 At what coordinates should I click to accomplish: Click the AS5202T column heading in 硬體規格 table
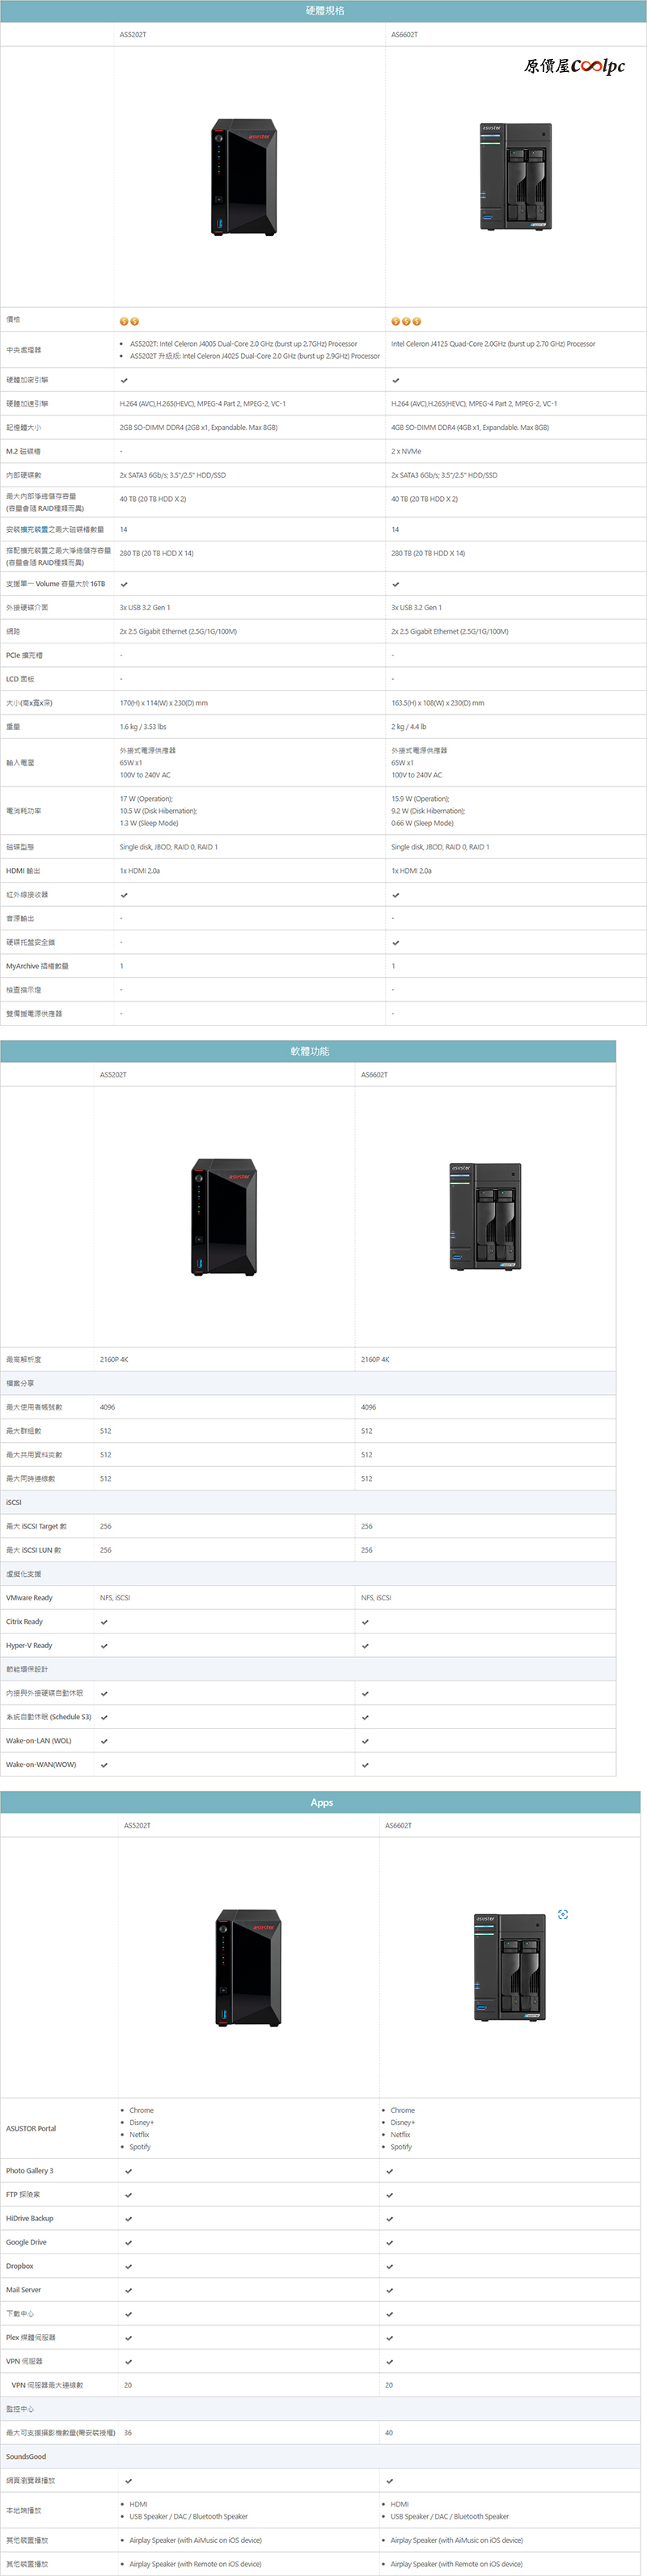pos(133,35)
